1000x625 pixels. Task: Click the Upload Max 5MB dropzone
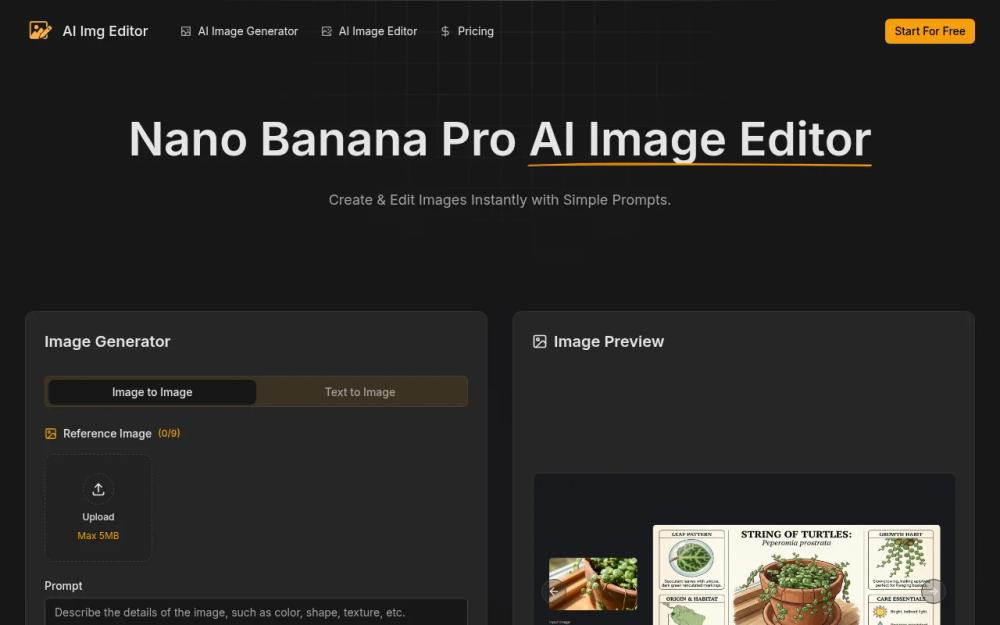98,508
